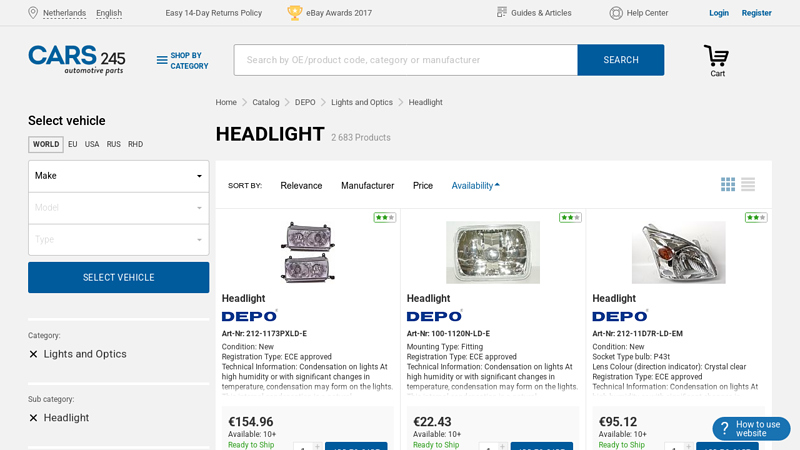The height and width of the screenshot is (450, 800).
Task: Open the dual headlight product thumbnail
Action: (x=308, y=252)
